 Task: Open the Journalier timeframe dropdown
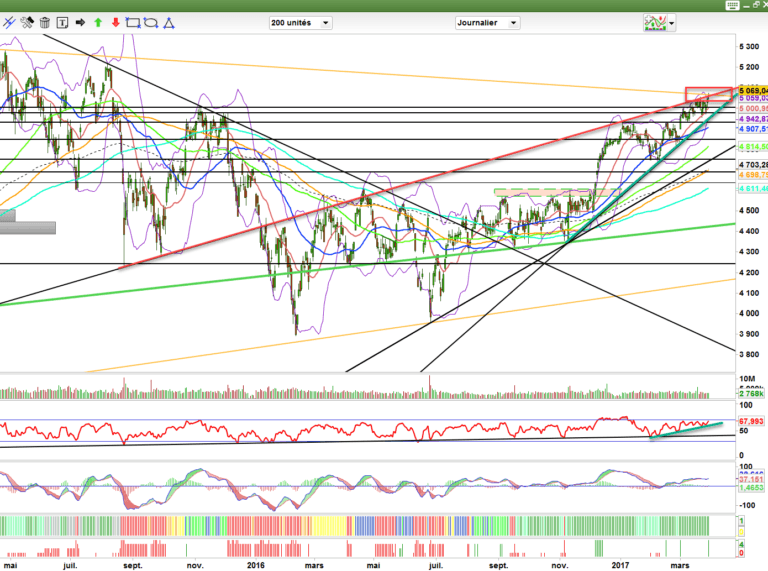tap(486, 22)
